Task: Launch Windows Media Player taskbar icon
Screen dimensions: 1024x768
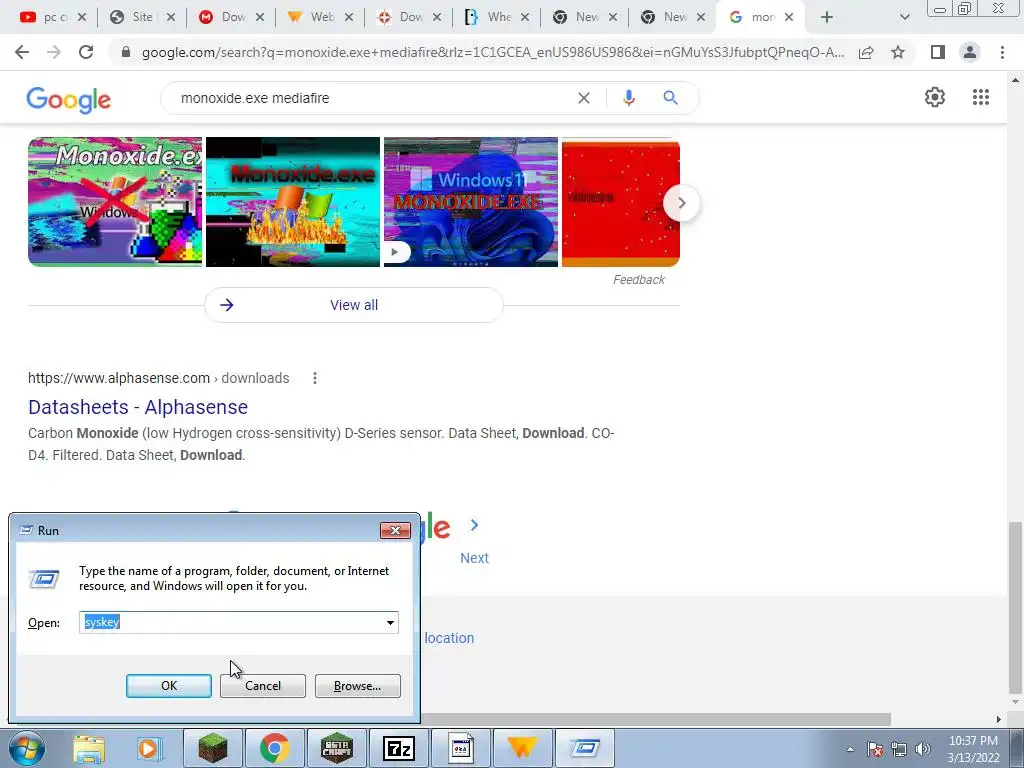Action: point(150,748)
